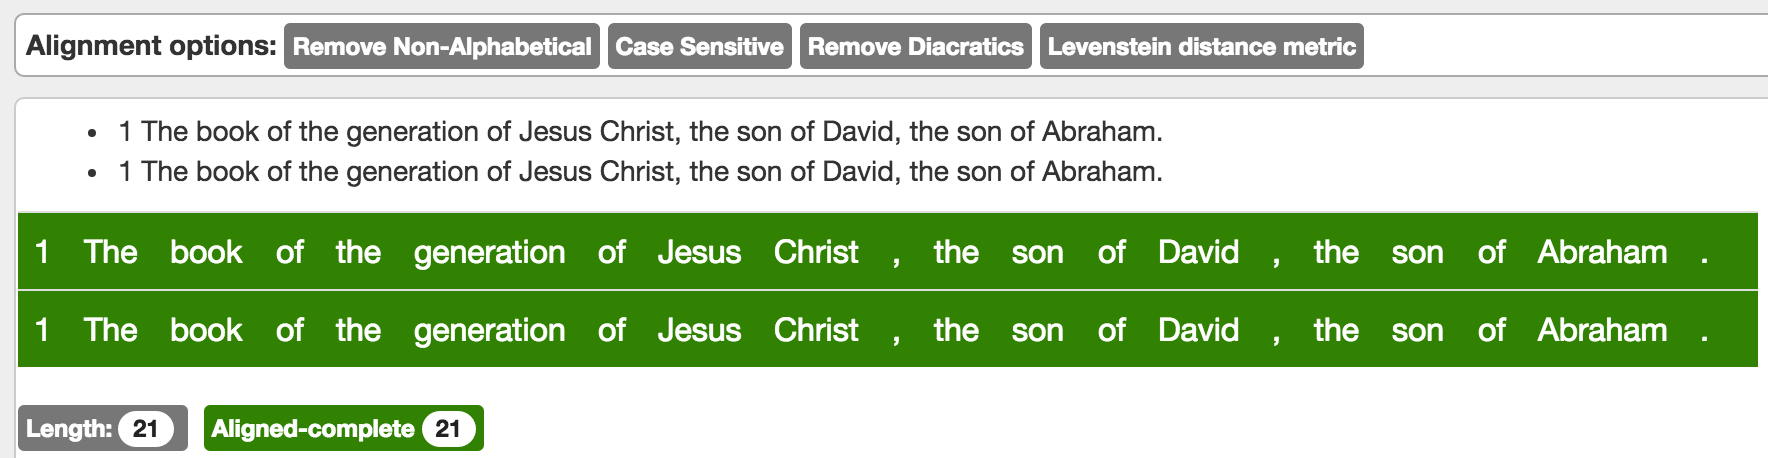Click "David" in the bottom aligned row
1768x458 pixels.
coord(1198,330)
